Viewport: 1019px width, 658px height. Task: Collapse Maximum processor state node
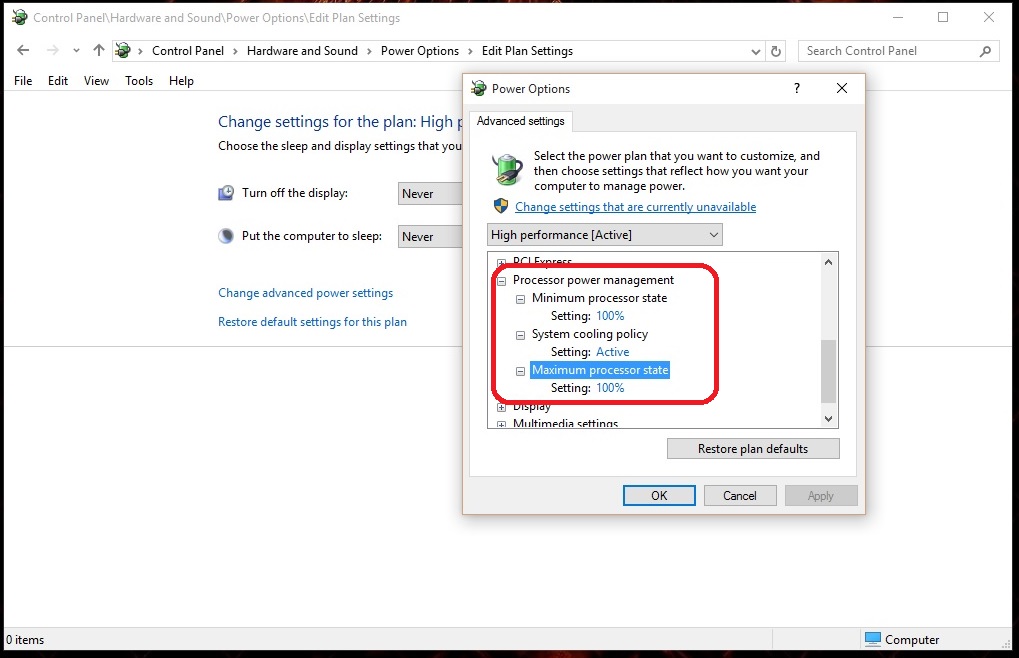[x=521, y=372]
